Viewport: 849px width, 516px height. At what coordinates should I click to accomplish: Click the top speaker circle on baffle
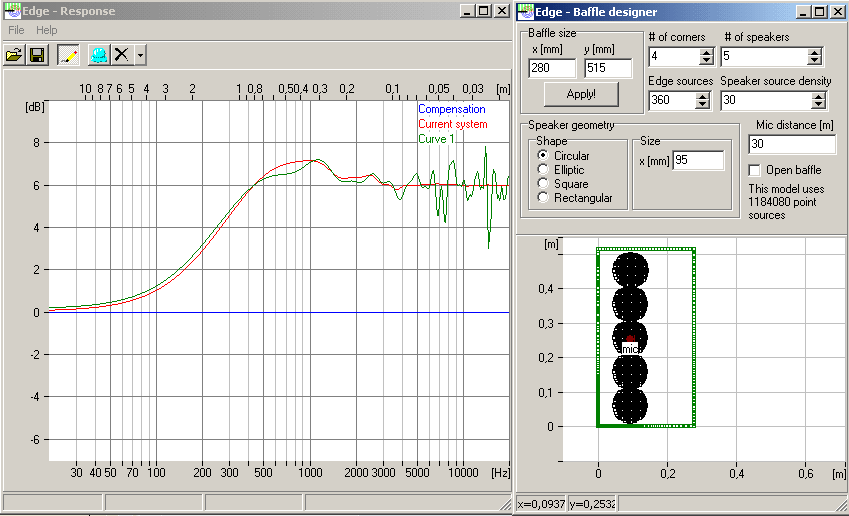point(630,270)
